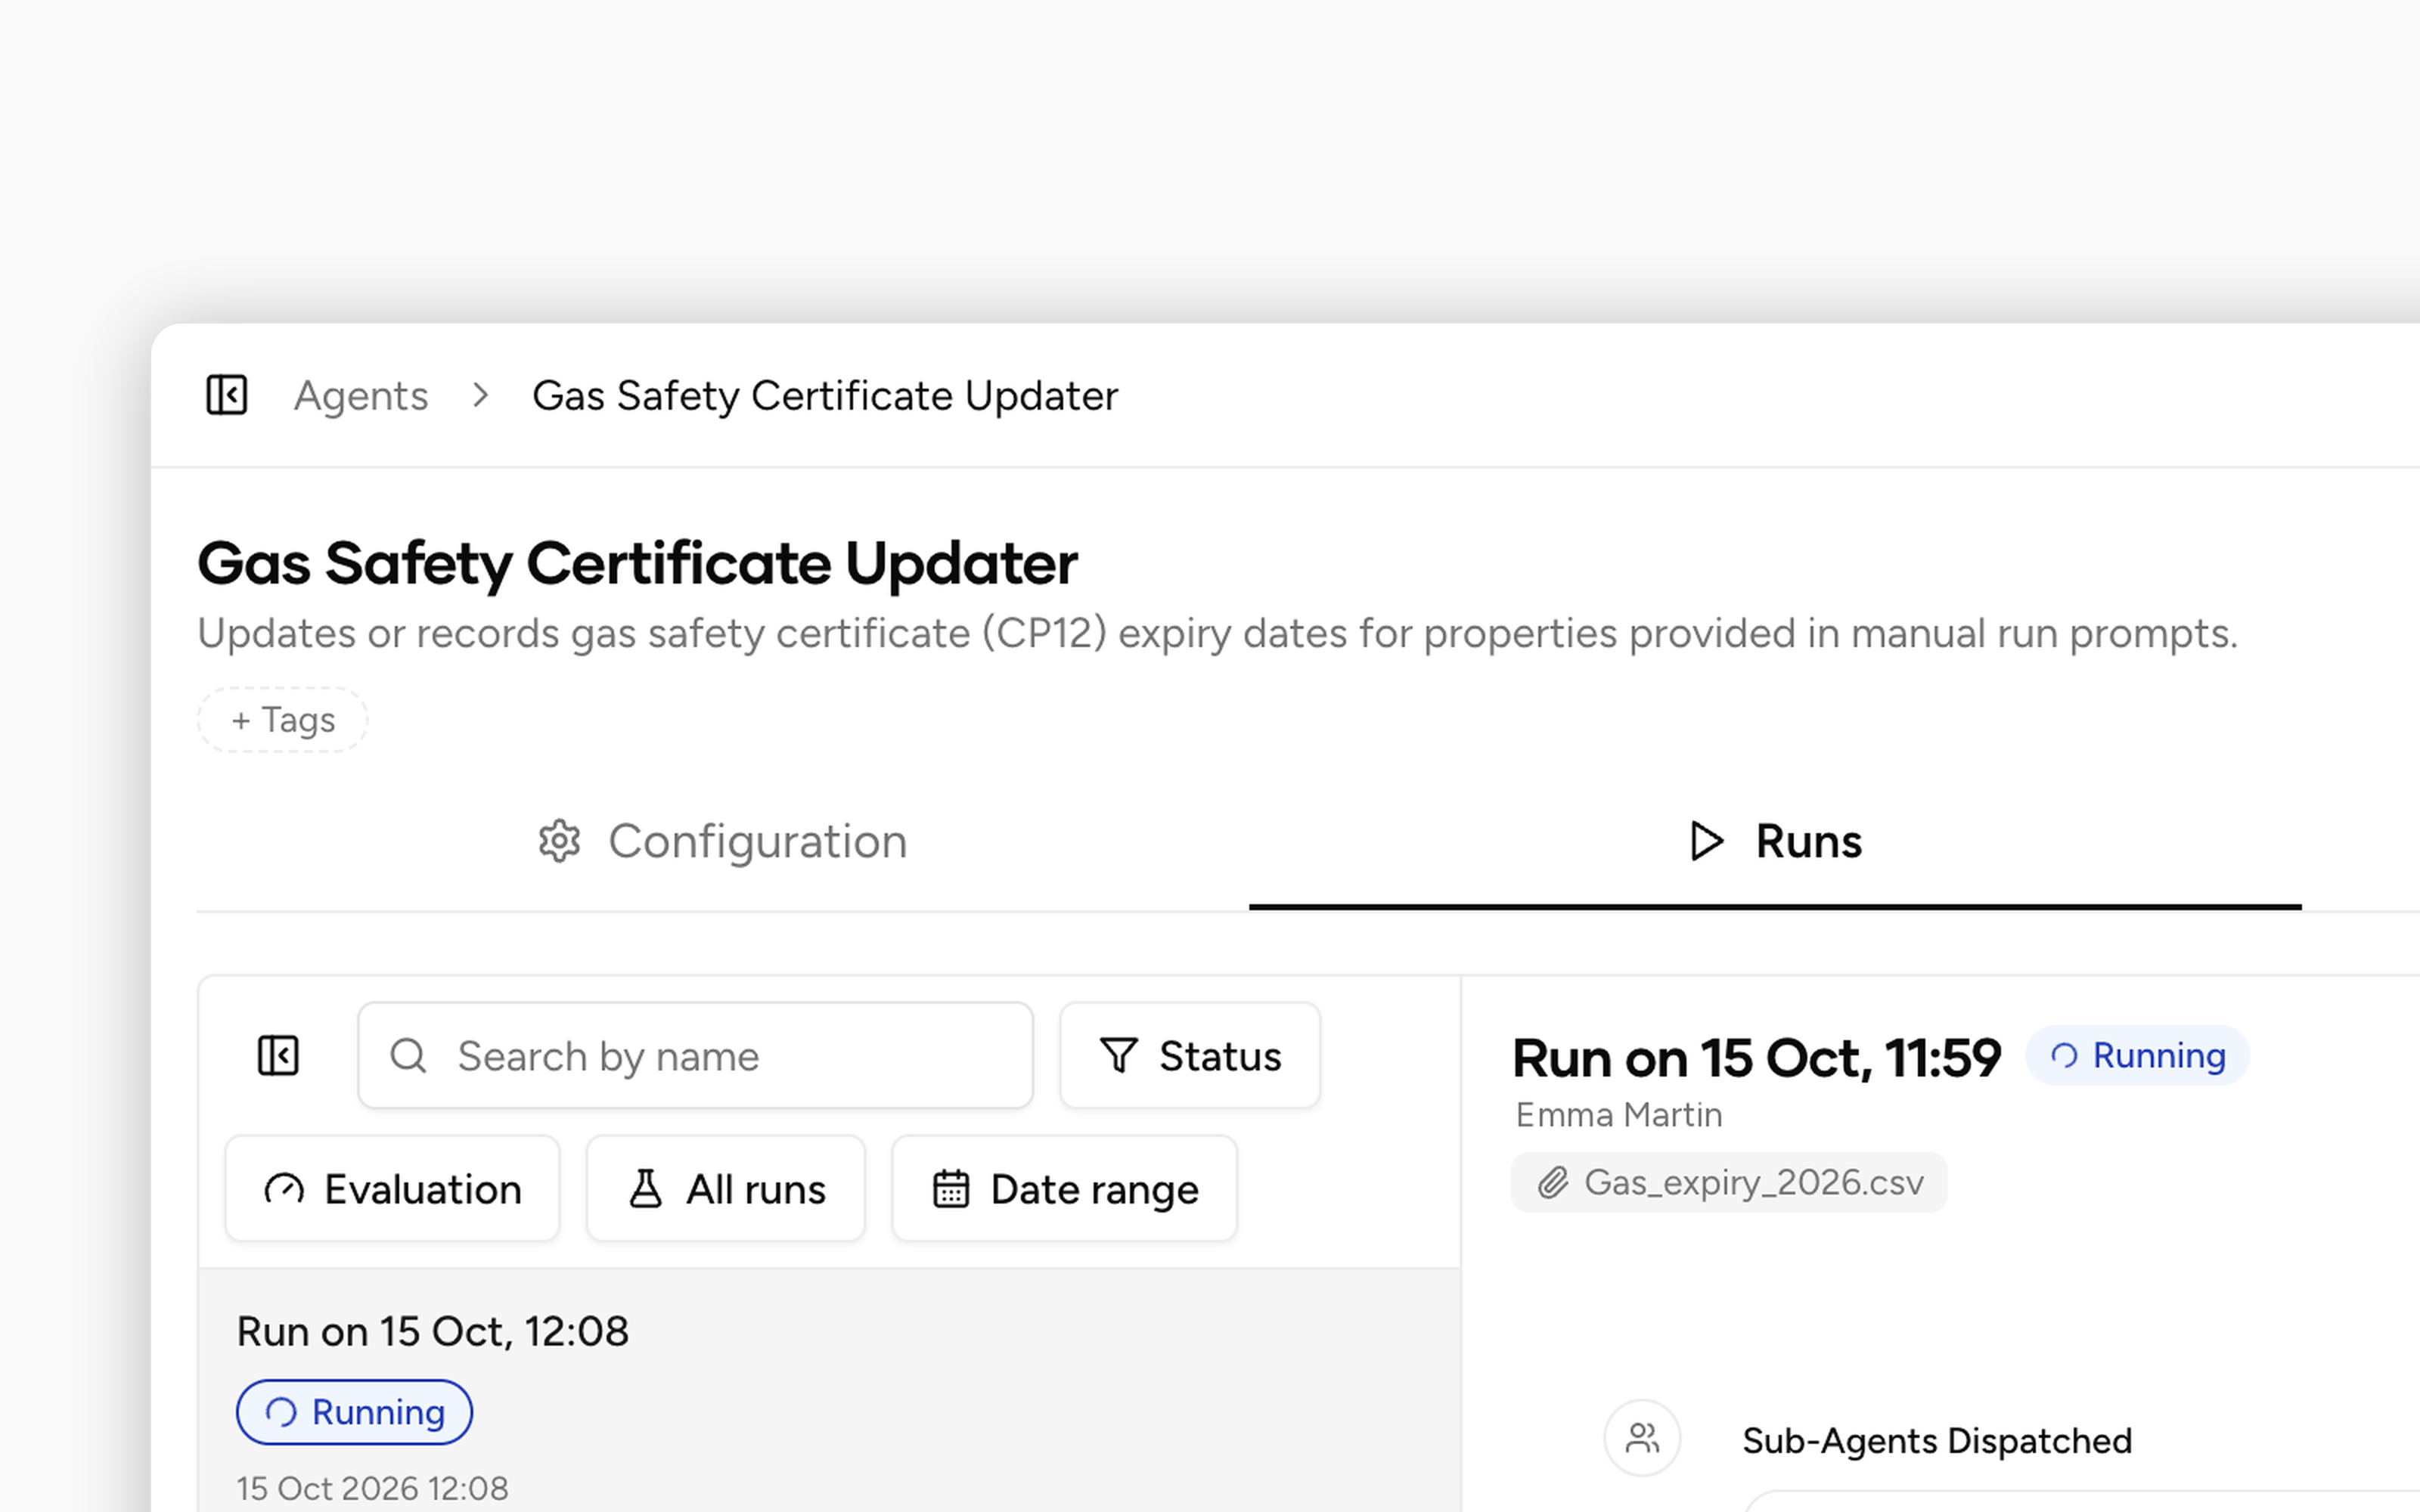The height and width of the screenshot is (1512, 2420).
Task: Go to Agents breadcrumb
Action: pyautogui.click(x=361, y=396)
